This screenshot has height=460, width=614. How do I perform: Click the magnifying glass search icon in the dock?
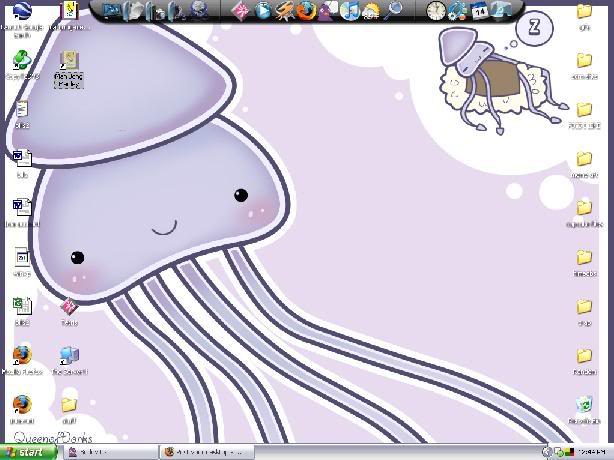[392, 11]
